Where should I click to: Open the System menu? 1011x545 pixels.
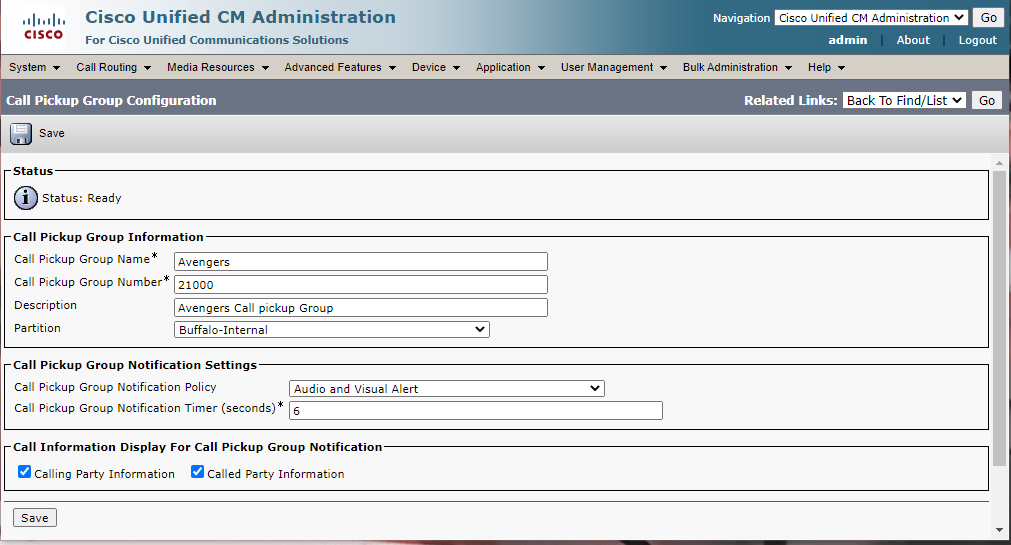tap(34, 67)
